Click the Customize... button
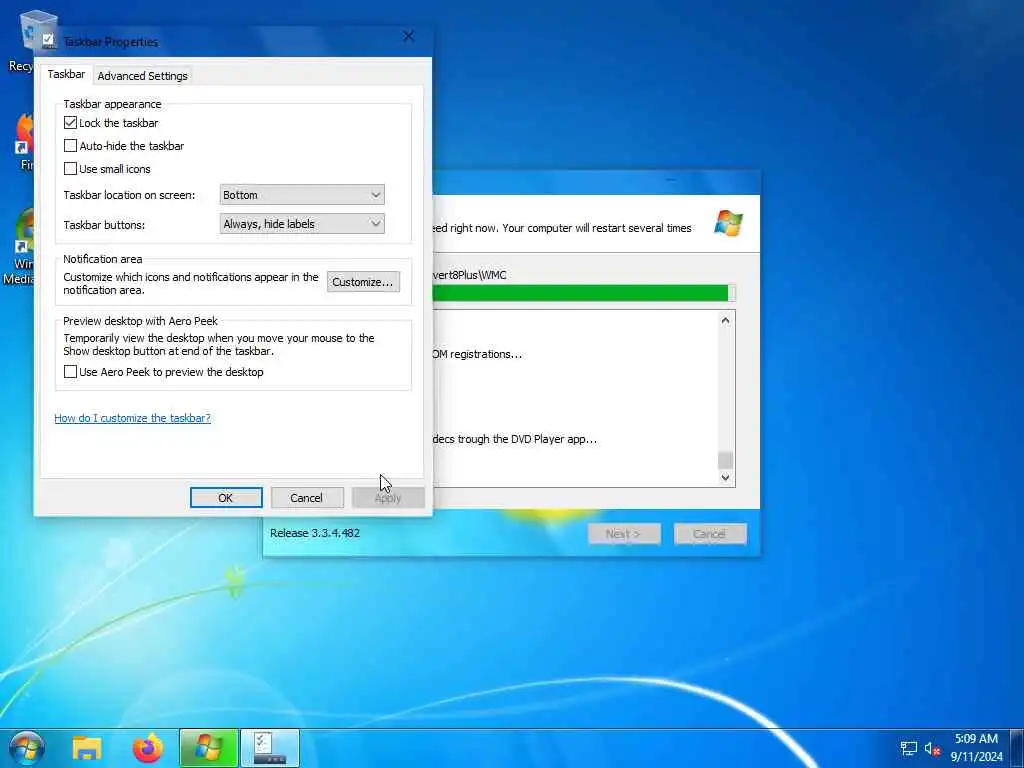The image size is (1024, 768). click(x=363, y=282)
